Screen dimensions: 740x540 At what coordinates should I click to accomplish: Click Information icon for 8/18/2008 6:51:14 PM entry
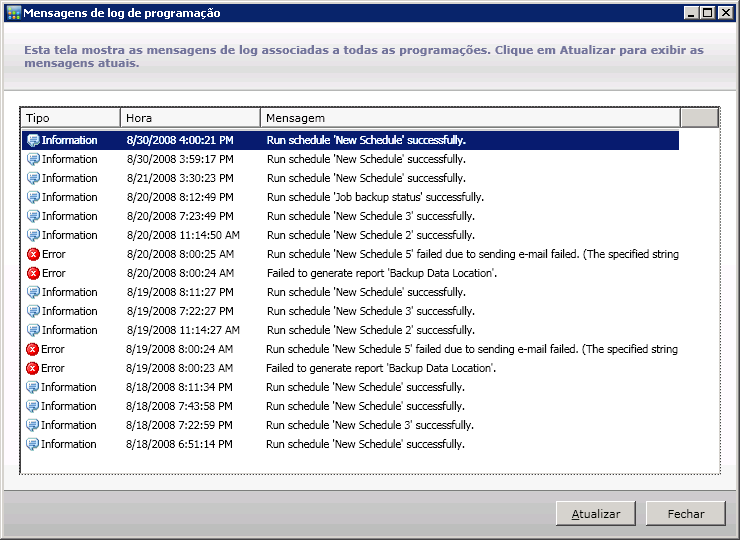[x=33, y=445]
